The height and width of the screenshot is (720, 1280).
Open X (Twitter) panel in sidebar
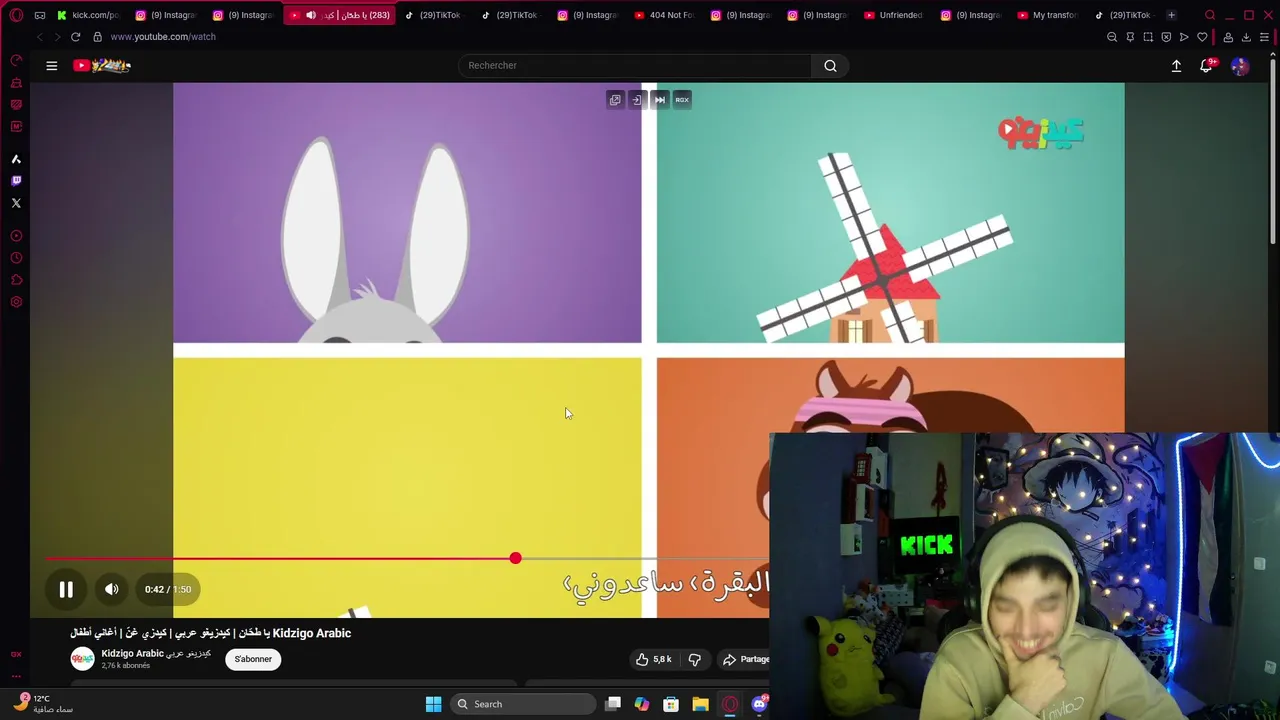(x=16, y=203)
